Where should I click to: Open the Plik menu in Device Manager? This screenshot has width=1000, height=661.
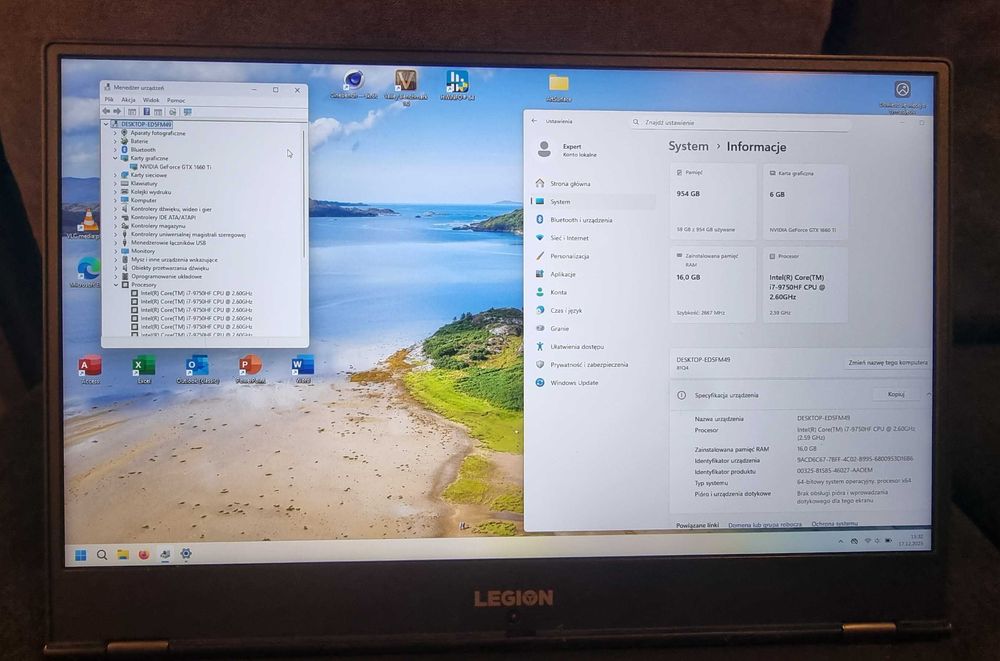(109, 100)
